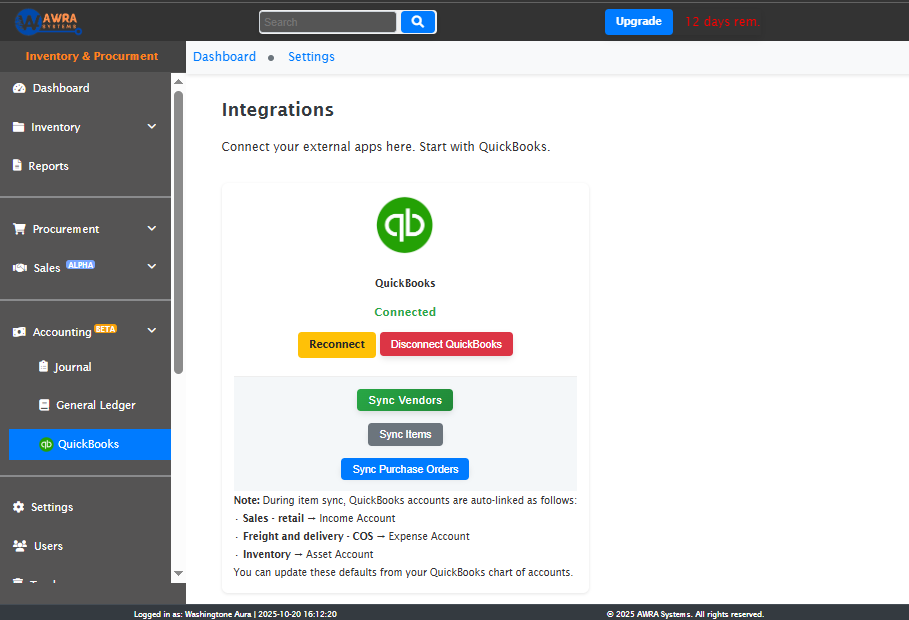This screenshot has height=620, width=909.
Task: Expand the Procurement section
Action: [151, 229]
